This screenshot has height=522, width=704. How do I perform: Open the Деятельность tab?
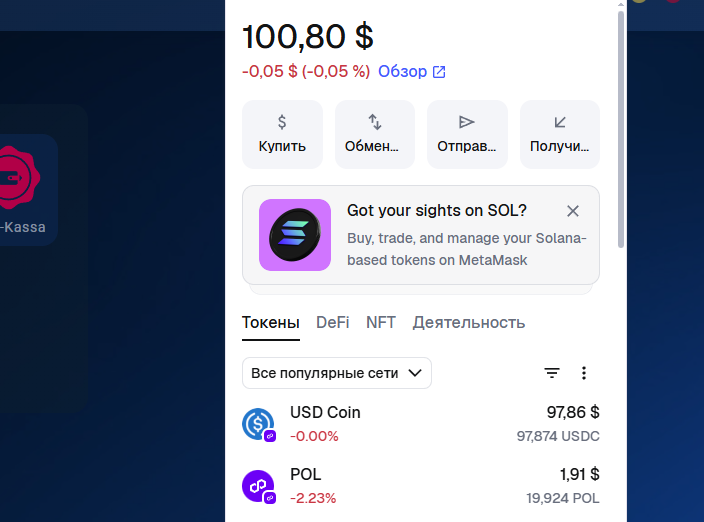(469, 323)
